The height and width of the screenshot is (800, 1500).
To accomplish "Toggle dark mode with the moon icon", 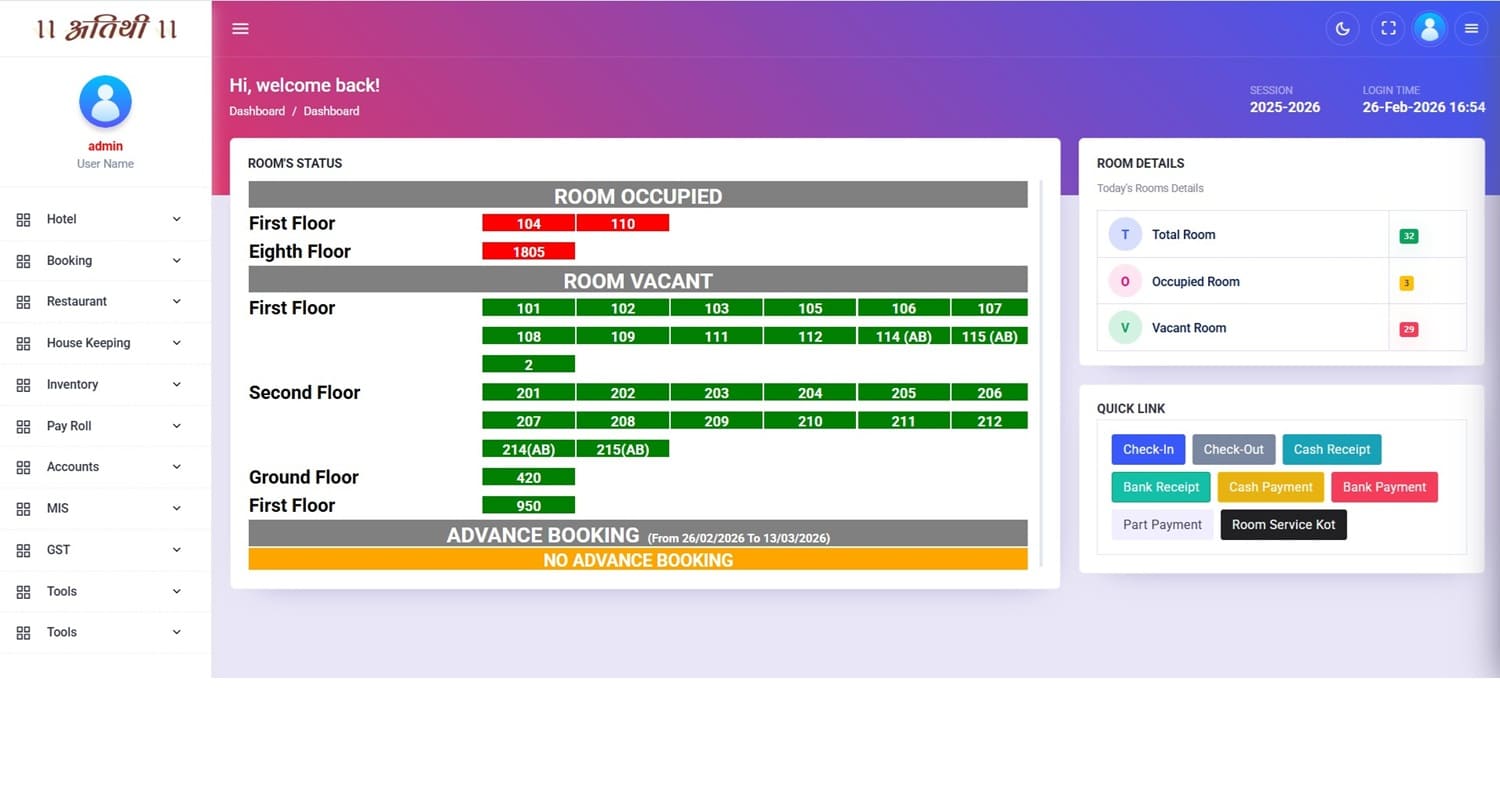I will coord(1342,28).
